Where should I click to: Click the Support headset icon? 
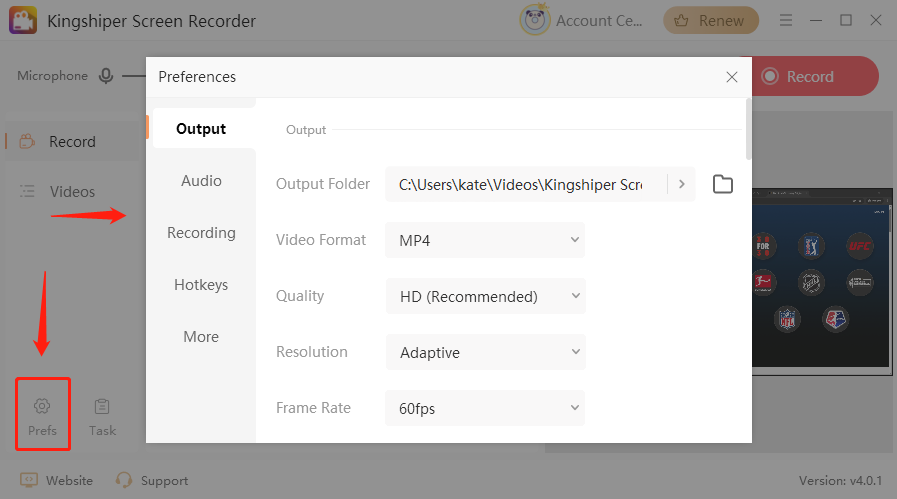[x=124, y=480]
